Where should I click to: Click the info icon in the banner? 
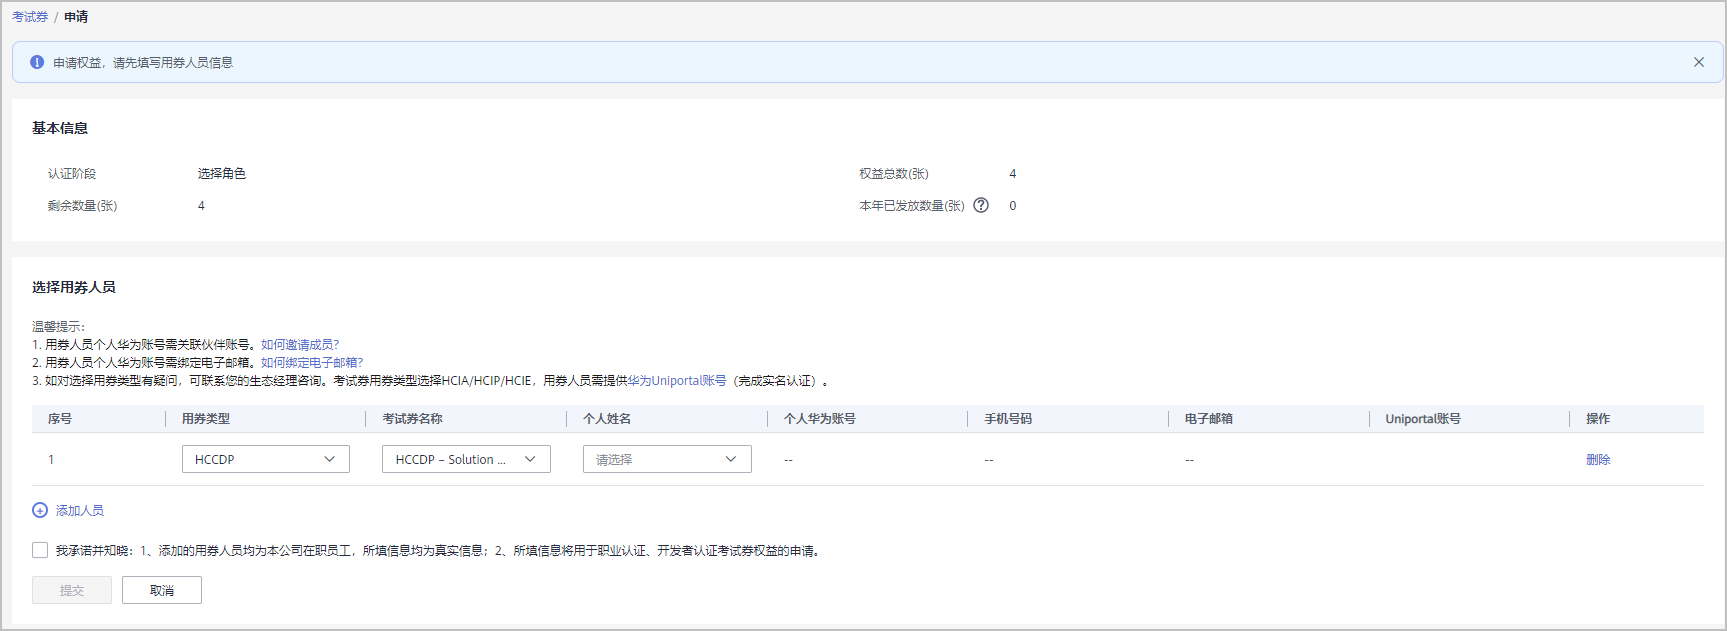point(37,62)
